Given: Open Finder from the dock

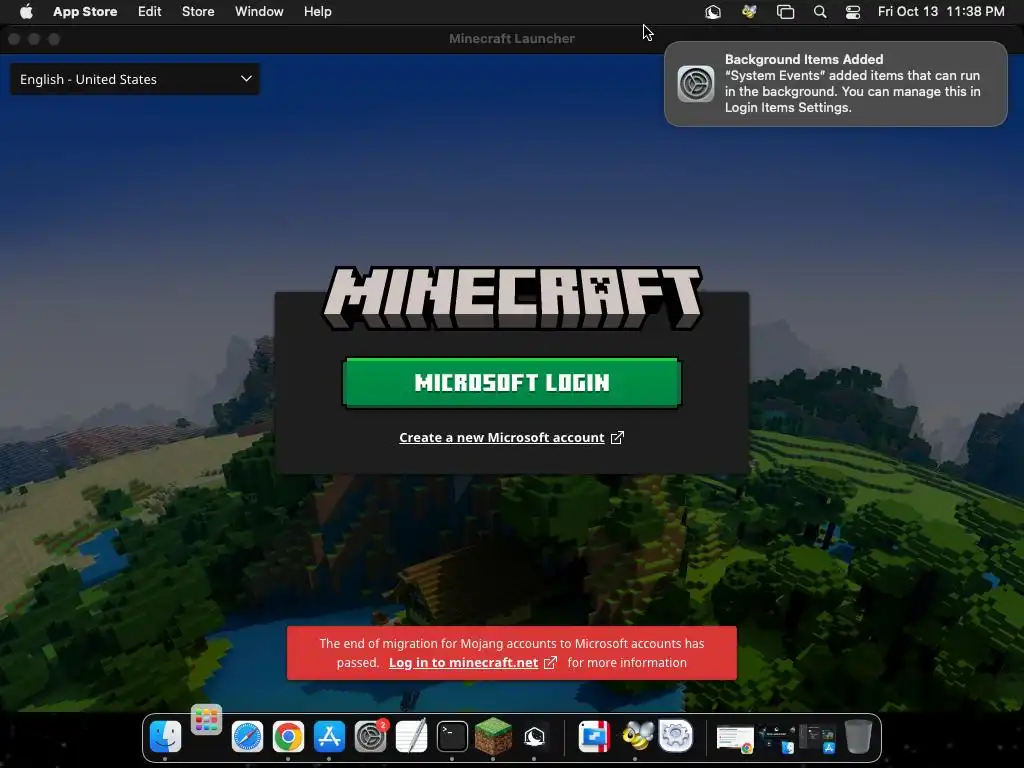Looking at the screenshot, I should tap(165, 737).
